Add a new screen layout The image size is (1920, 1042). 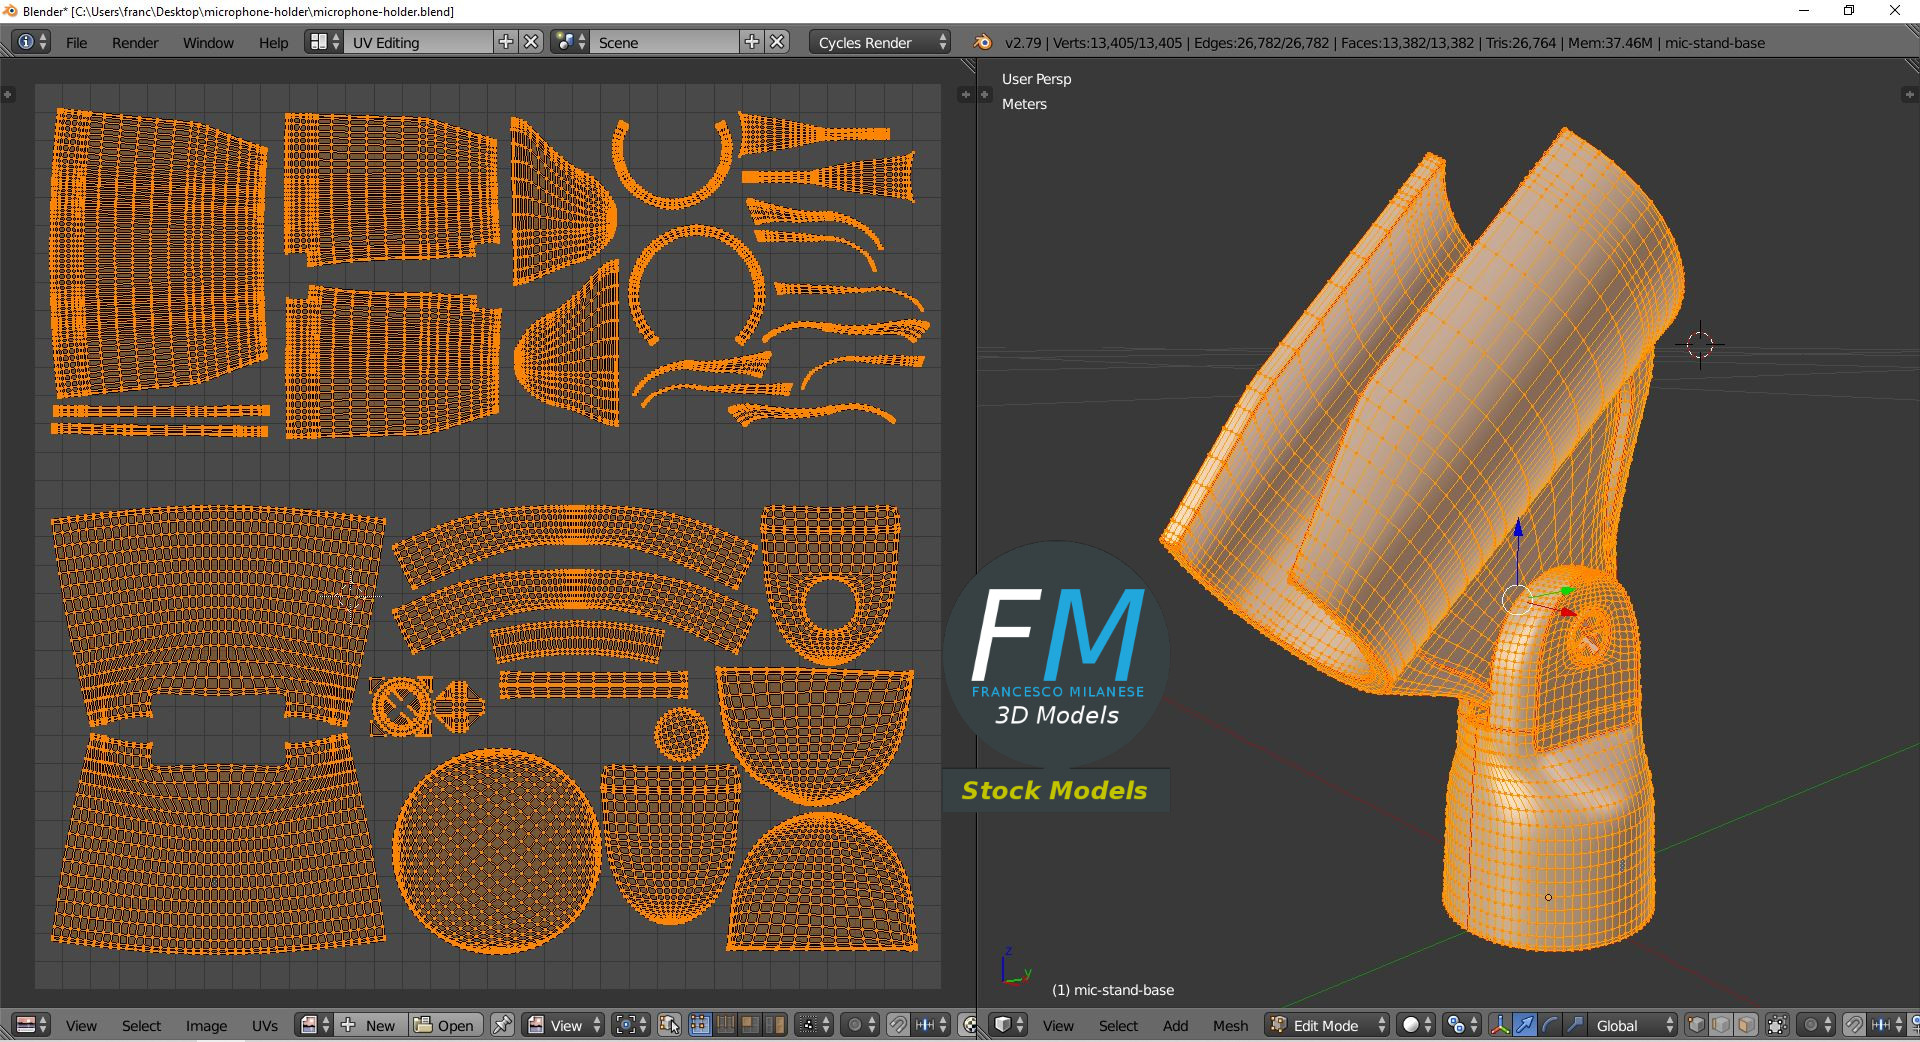tap(506, 42)
